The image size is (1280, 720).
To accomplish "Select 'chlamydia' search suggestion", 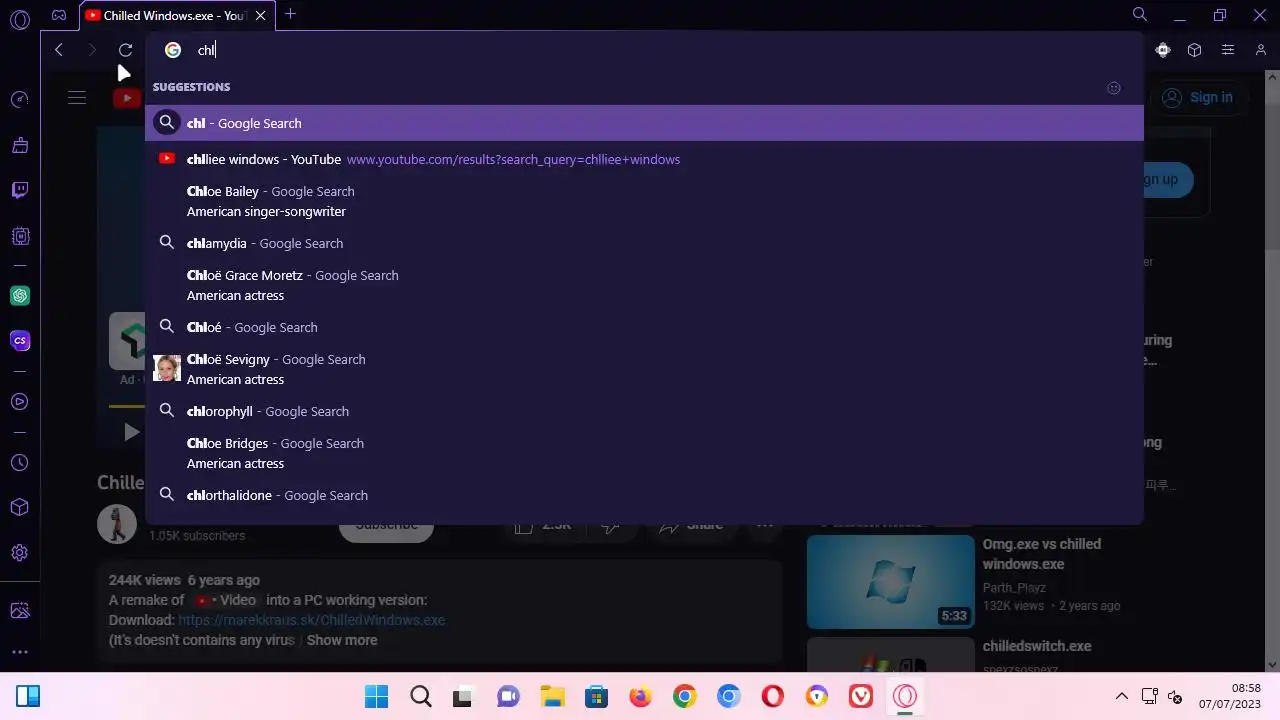I will point(644,243).
